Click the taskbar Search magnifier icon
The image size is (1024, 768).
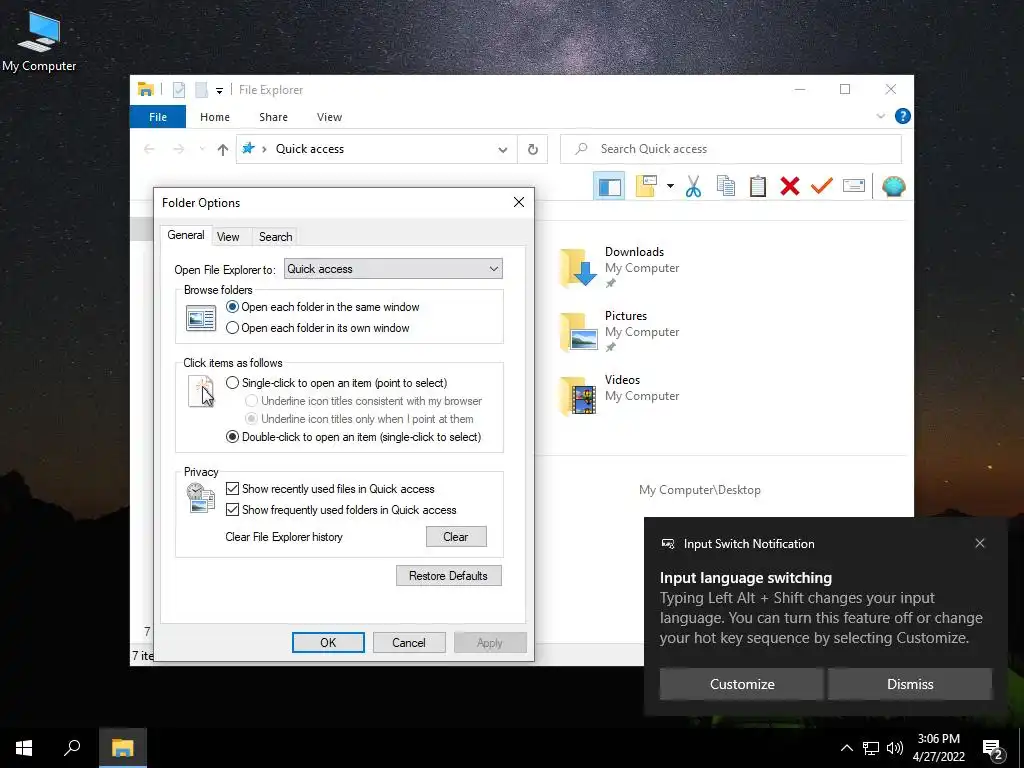click(x=72, y=748)
